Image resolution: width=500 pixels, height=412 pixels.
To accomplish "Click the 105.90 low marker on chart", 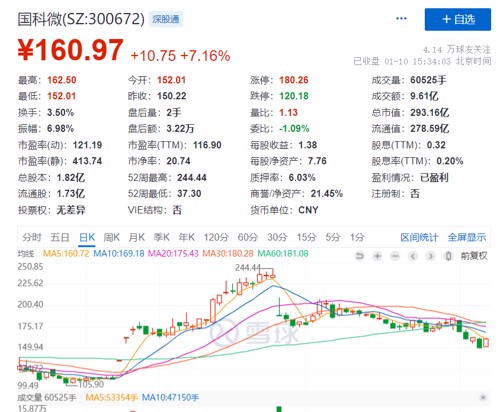I will 91,384.
